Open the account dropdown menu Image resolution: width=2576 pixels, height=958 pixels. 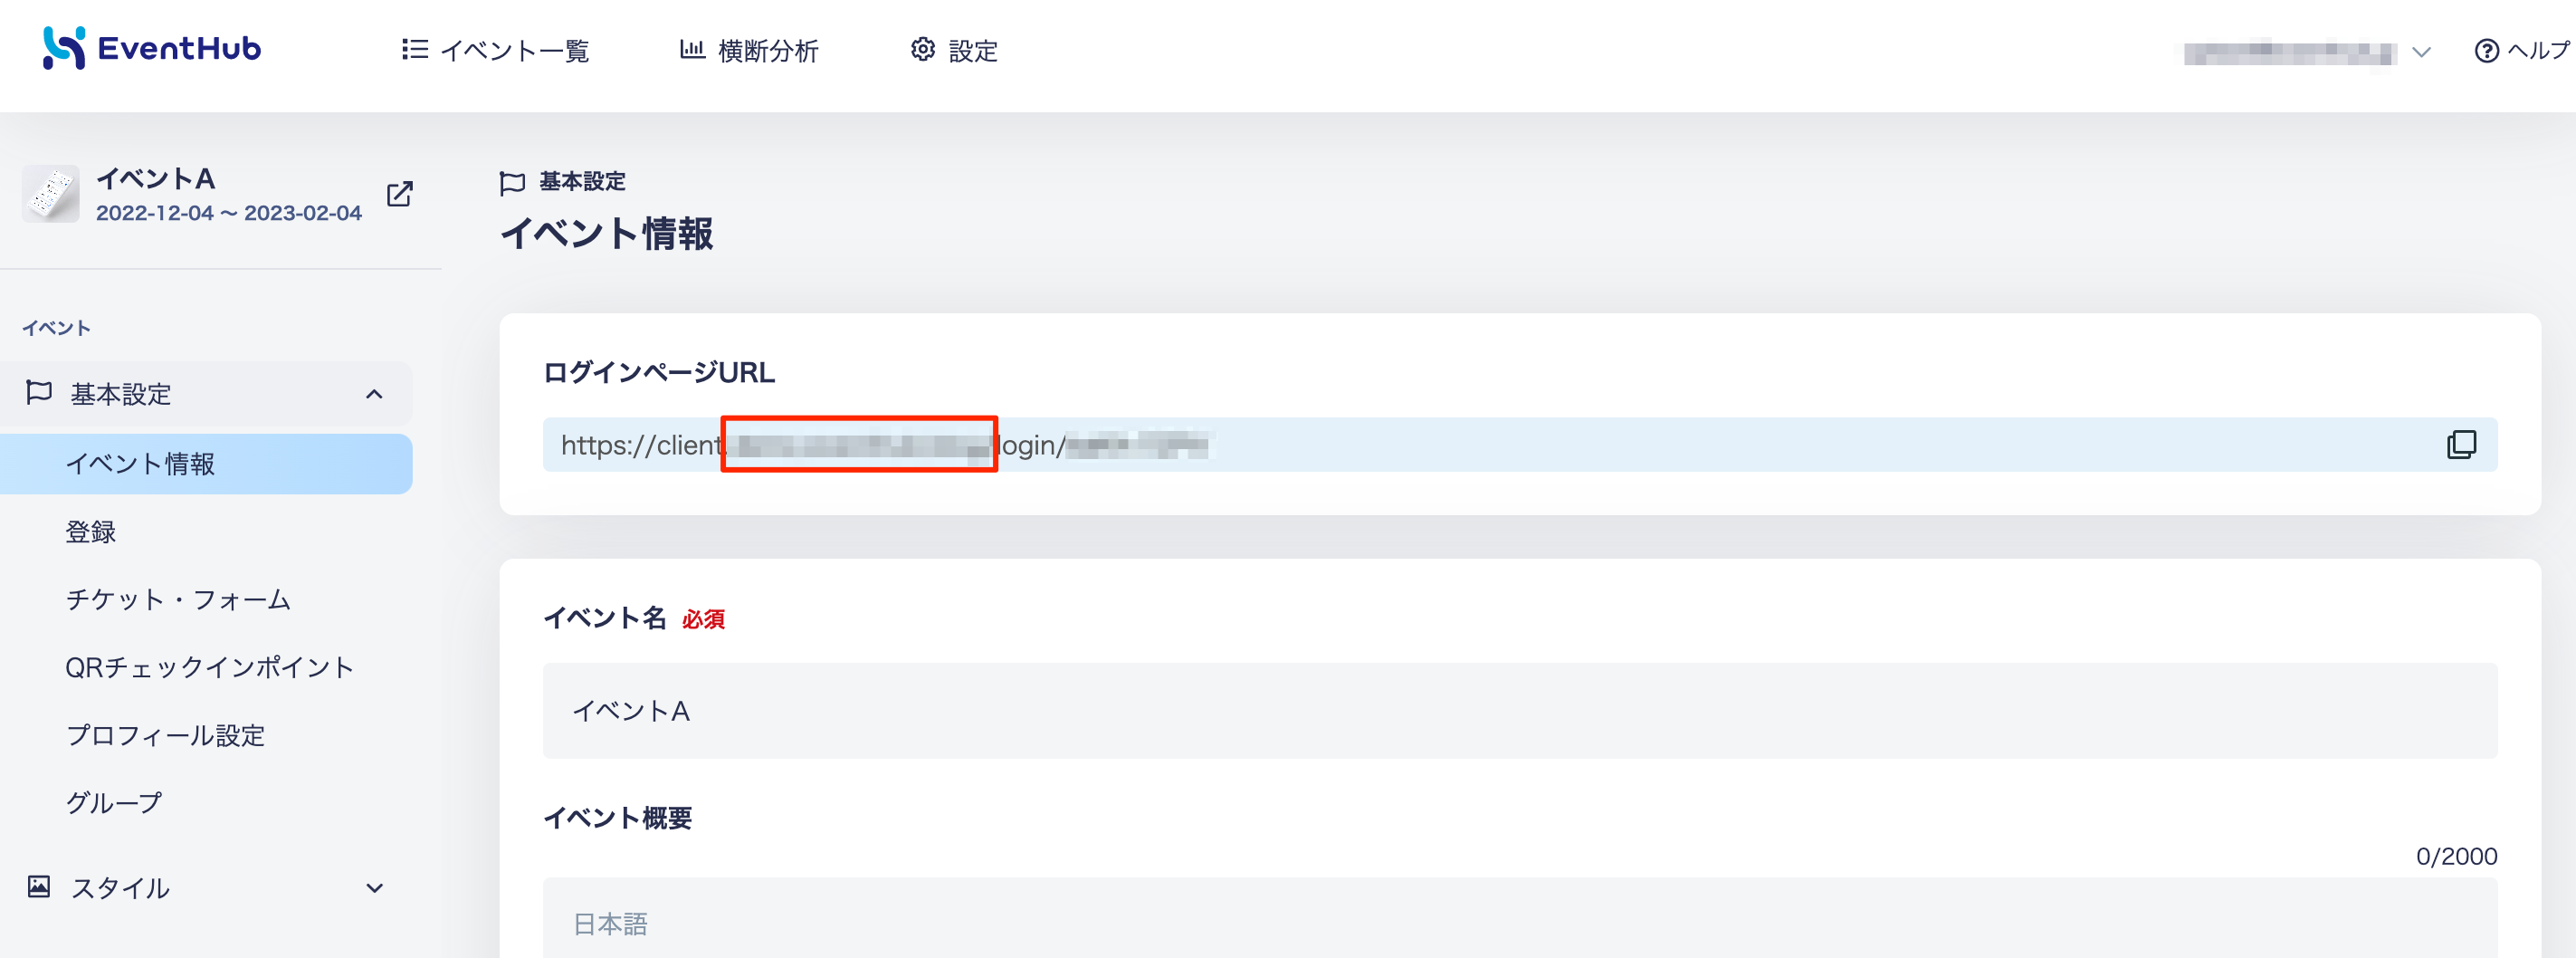click(2421, 52)
